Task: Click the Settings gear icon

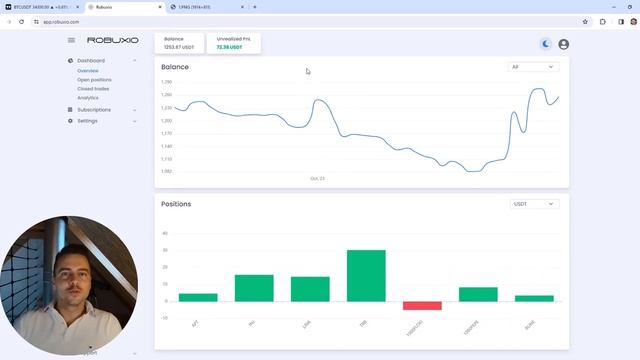Action: 70,121
